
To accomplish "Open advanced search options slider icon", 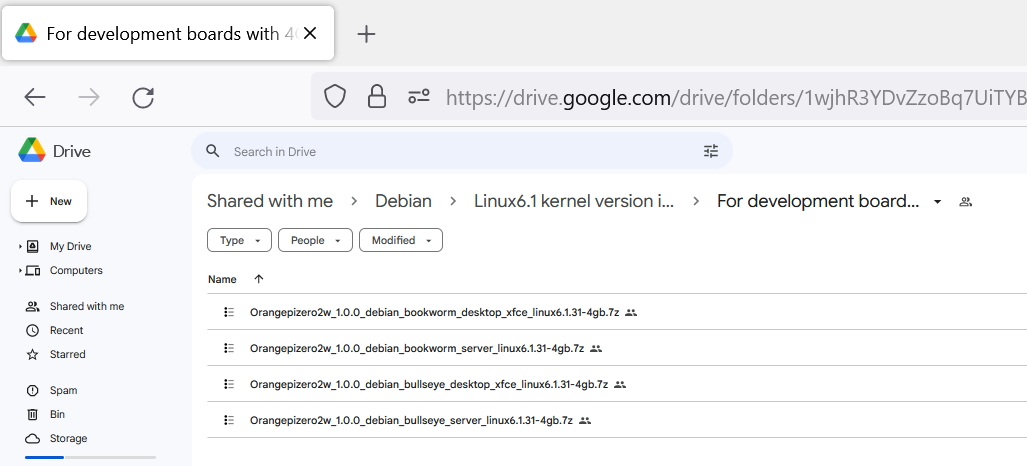I will (x=711, y=151).
